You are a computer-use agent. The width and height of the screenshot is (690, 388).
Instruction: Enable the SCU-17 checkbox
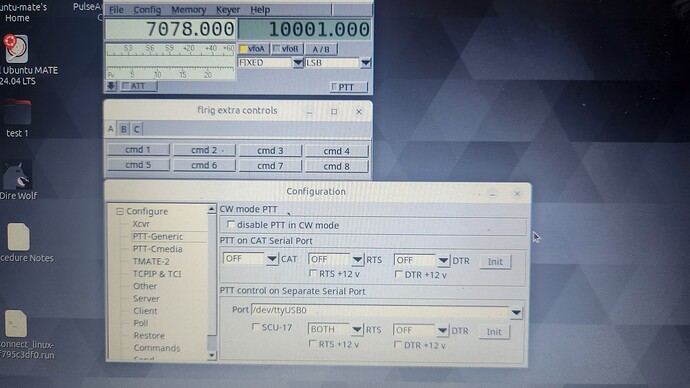pyautogui.click(x=256, y=326)
